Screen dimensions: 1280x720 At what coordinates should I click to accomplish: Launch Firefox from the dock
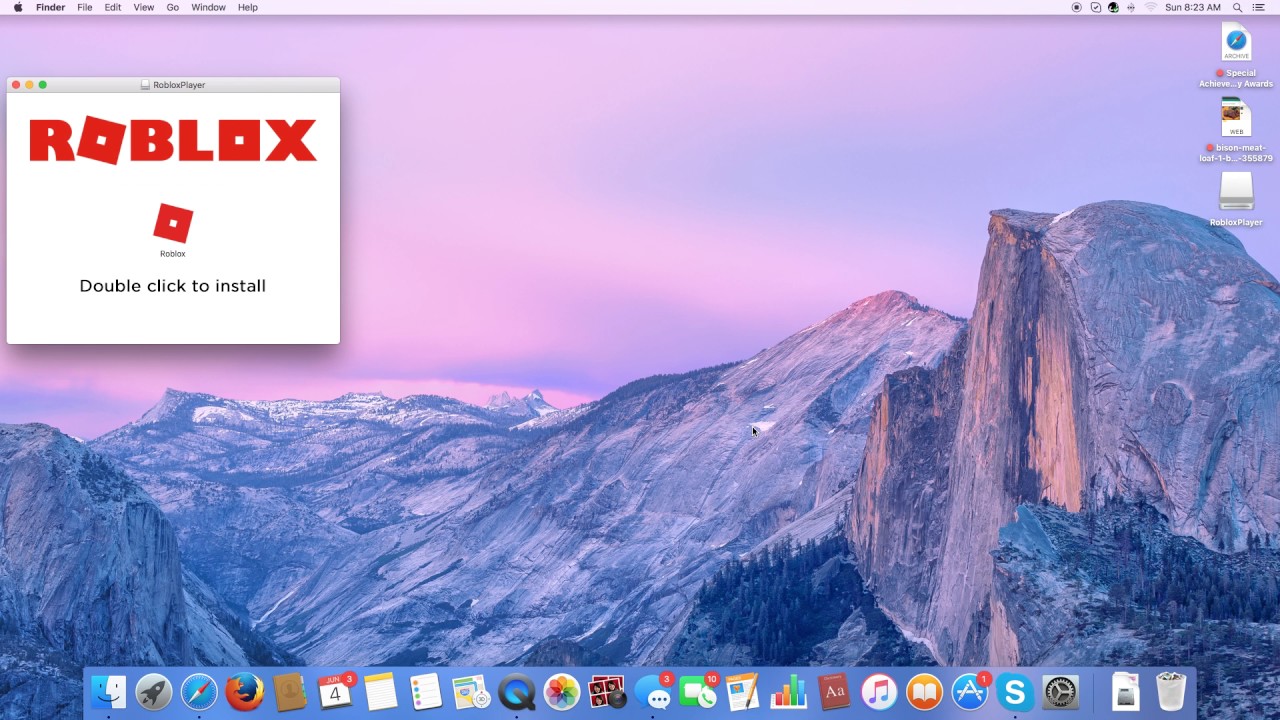244,692
